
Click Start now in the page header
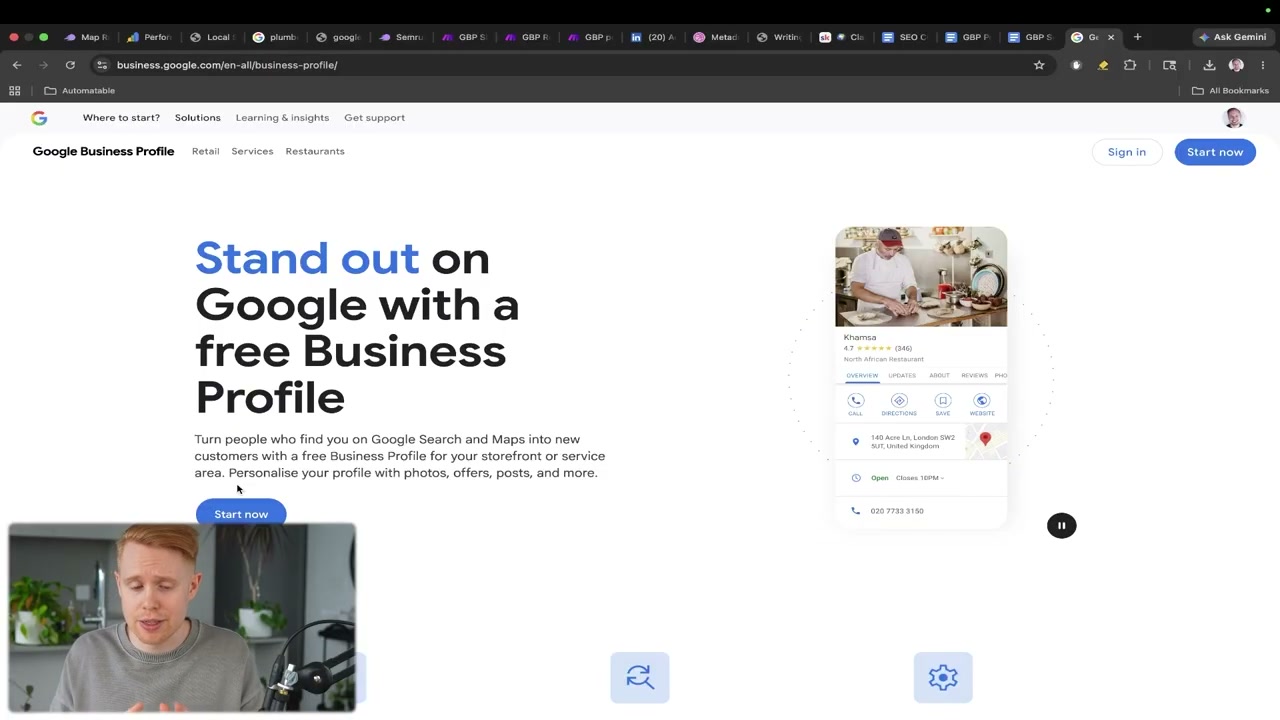pos(1215,152)
